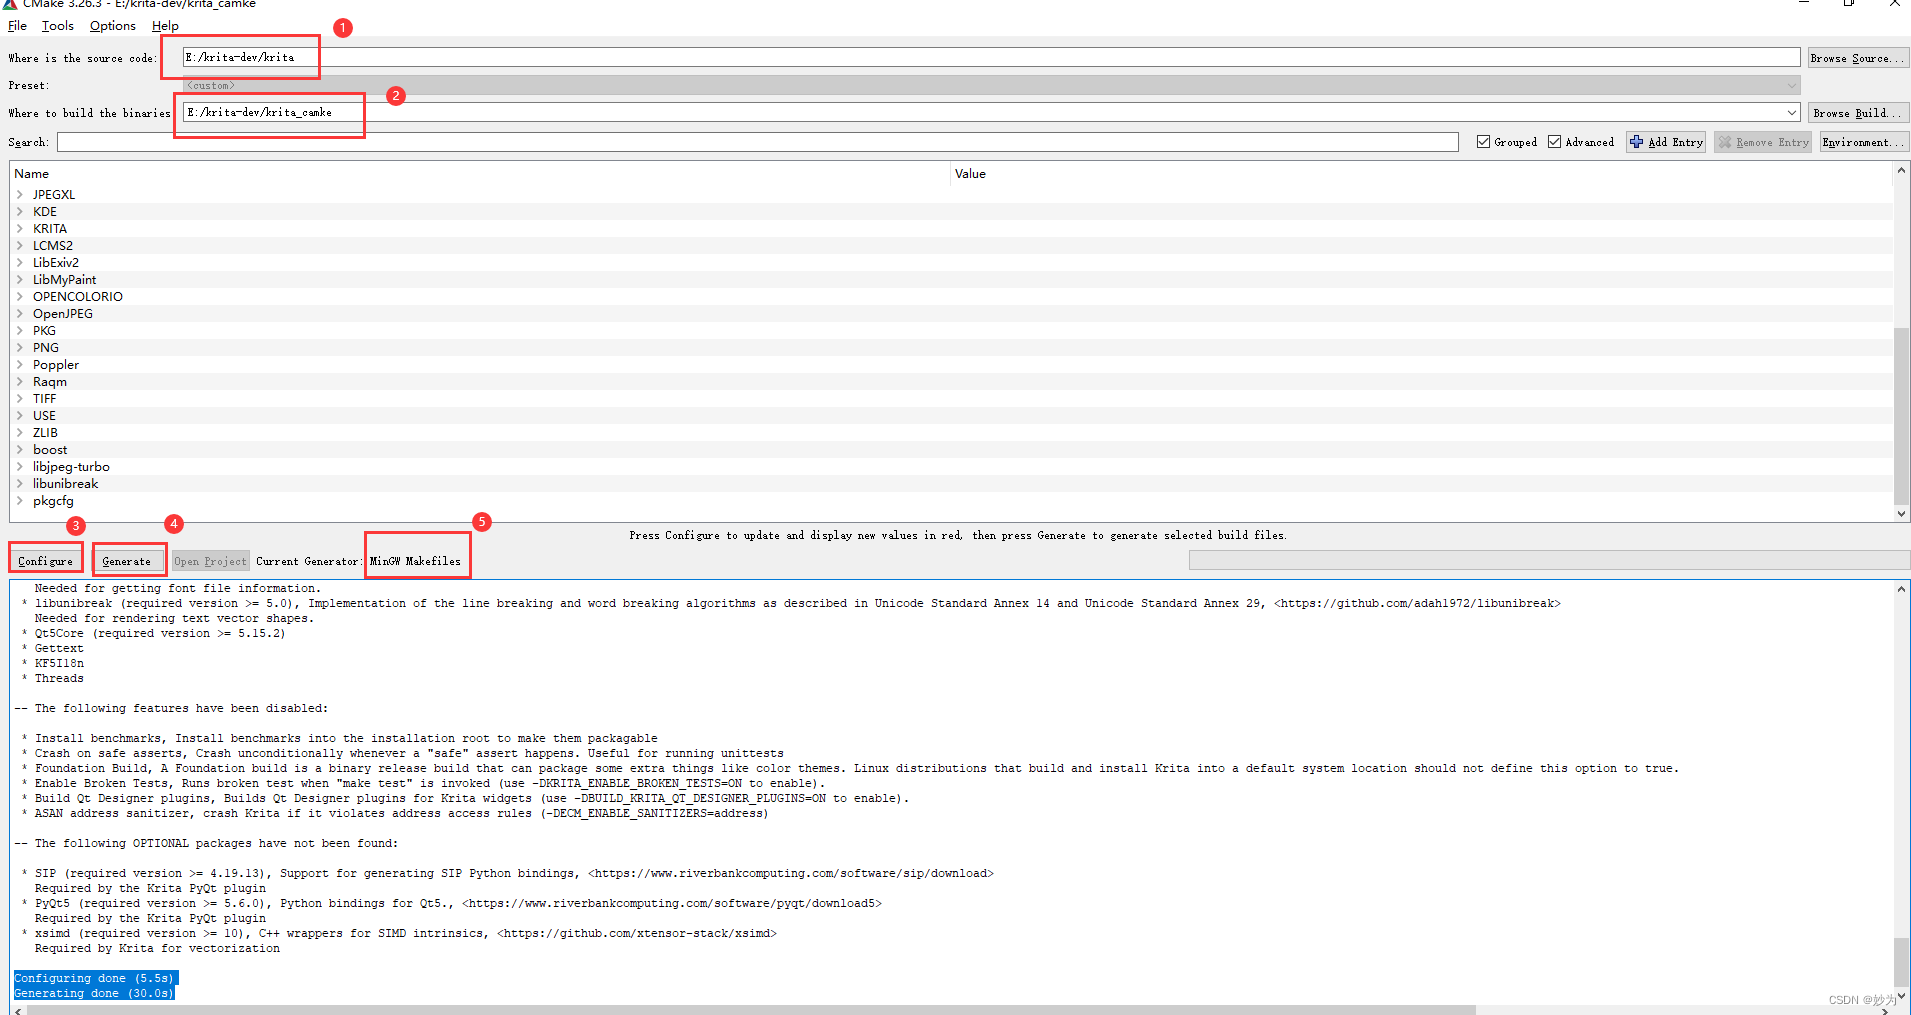Open the build binaries path dropdown

pyautogui.click(x=1791, y=113)
